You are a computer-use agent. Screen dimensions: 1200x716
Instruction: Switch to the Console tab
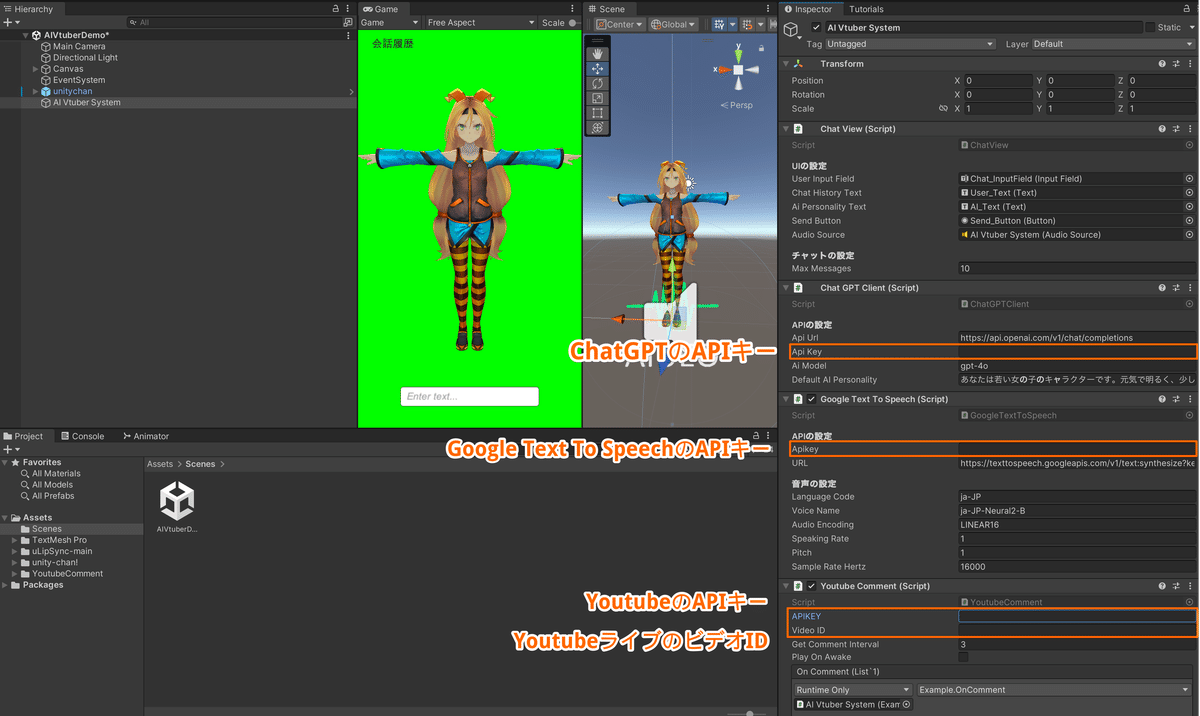tap(82, 435)
